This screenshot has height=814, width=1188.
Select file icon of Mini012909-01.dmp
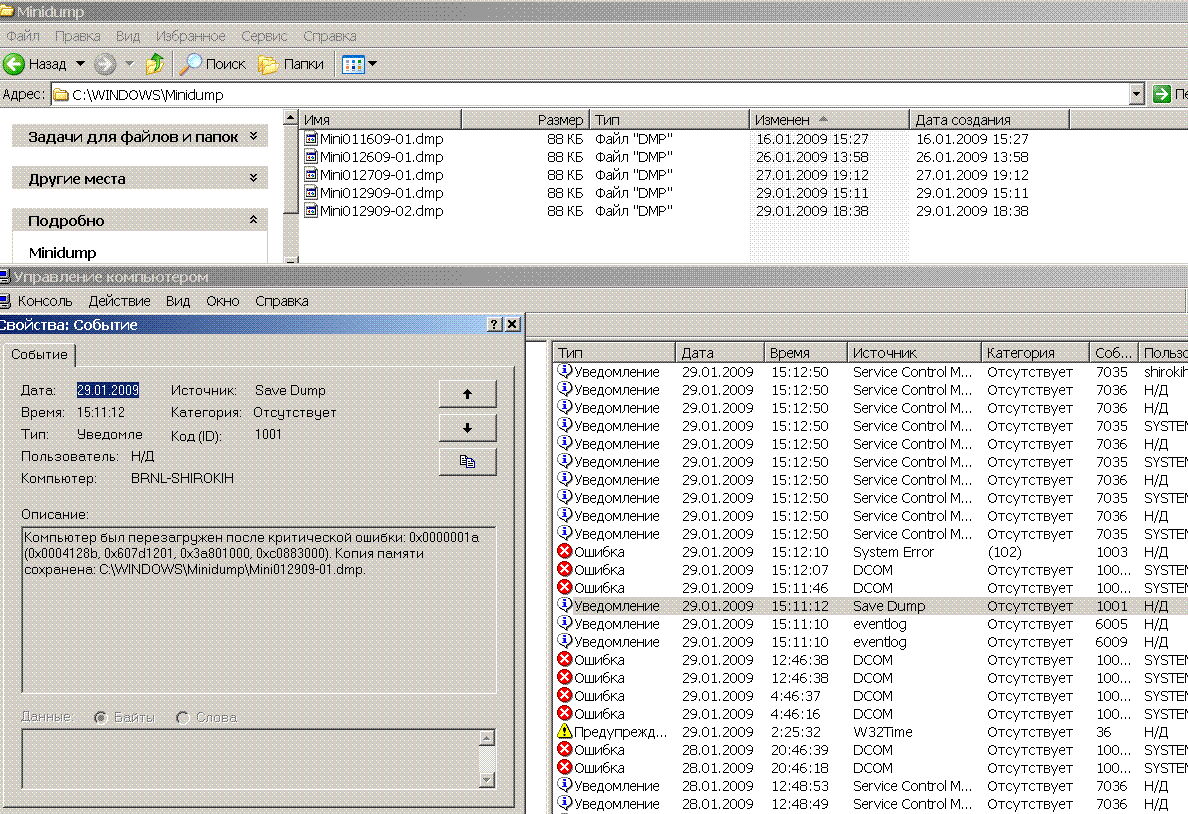tap(311, 193)
